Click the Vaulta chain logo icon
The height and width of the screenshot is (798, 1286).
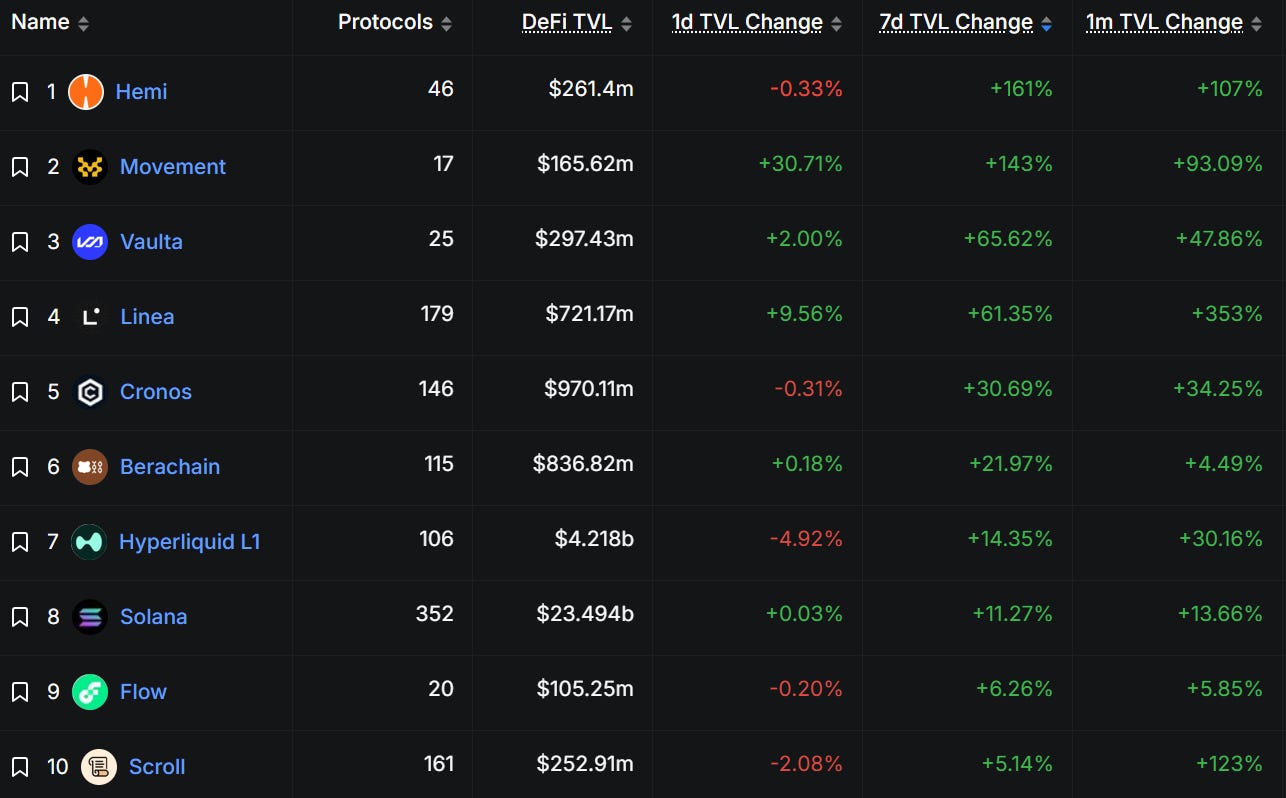click(x=90, y=242)
